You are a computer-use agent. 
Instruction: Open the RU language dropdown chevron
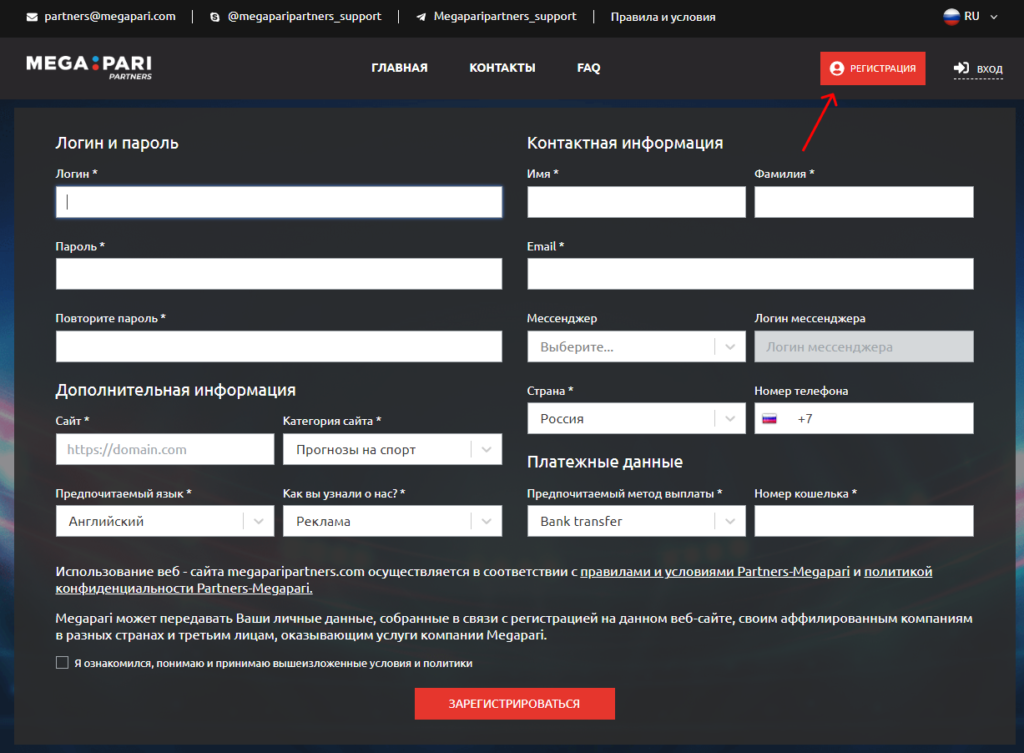tap(993, 17)
